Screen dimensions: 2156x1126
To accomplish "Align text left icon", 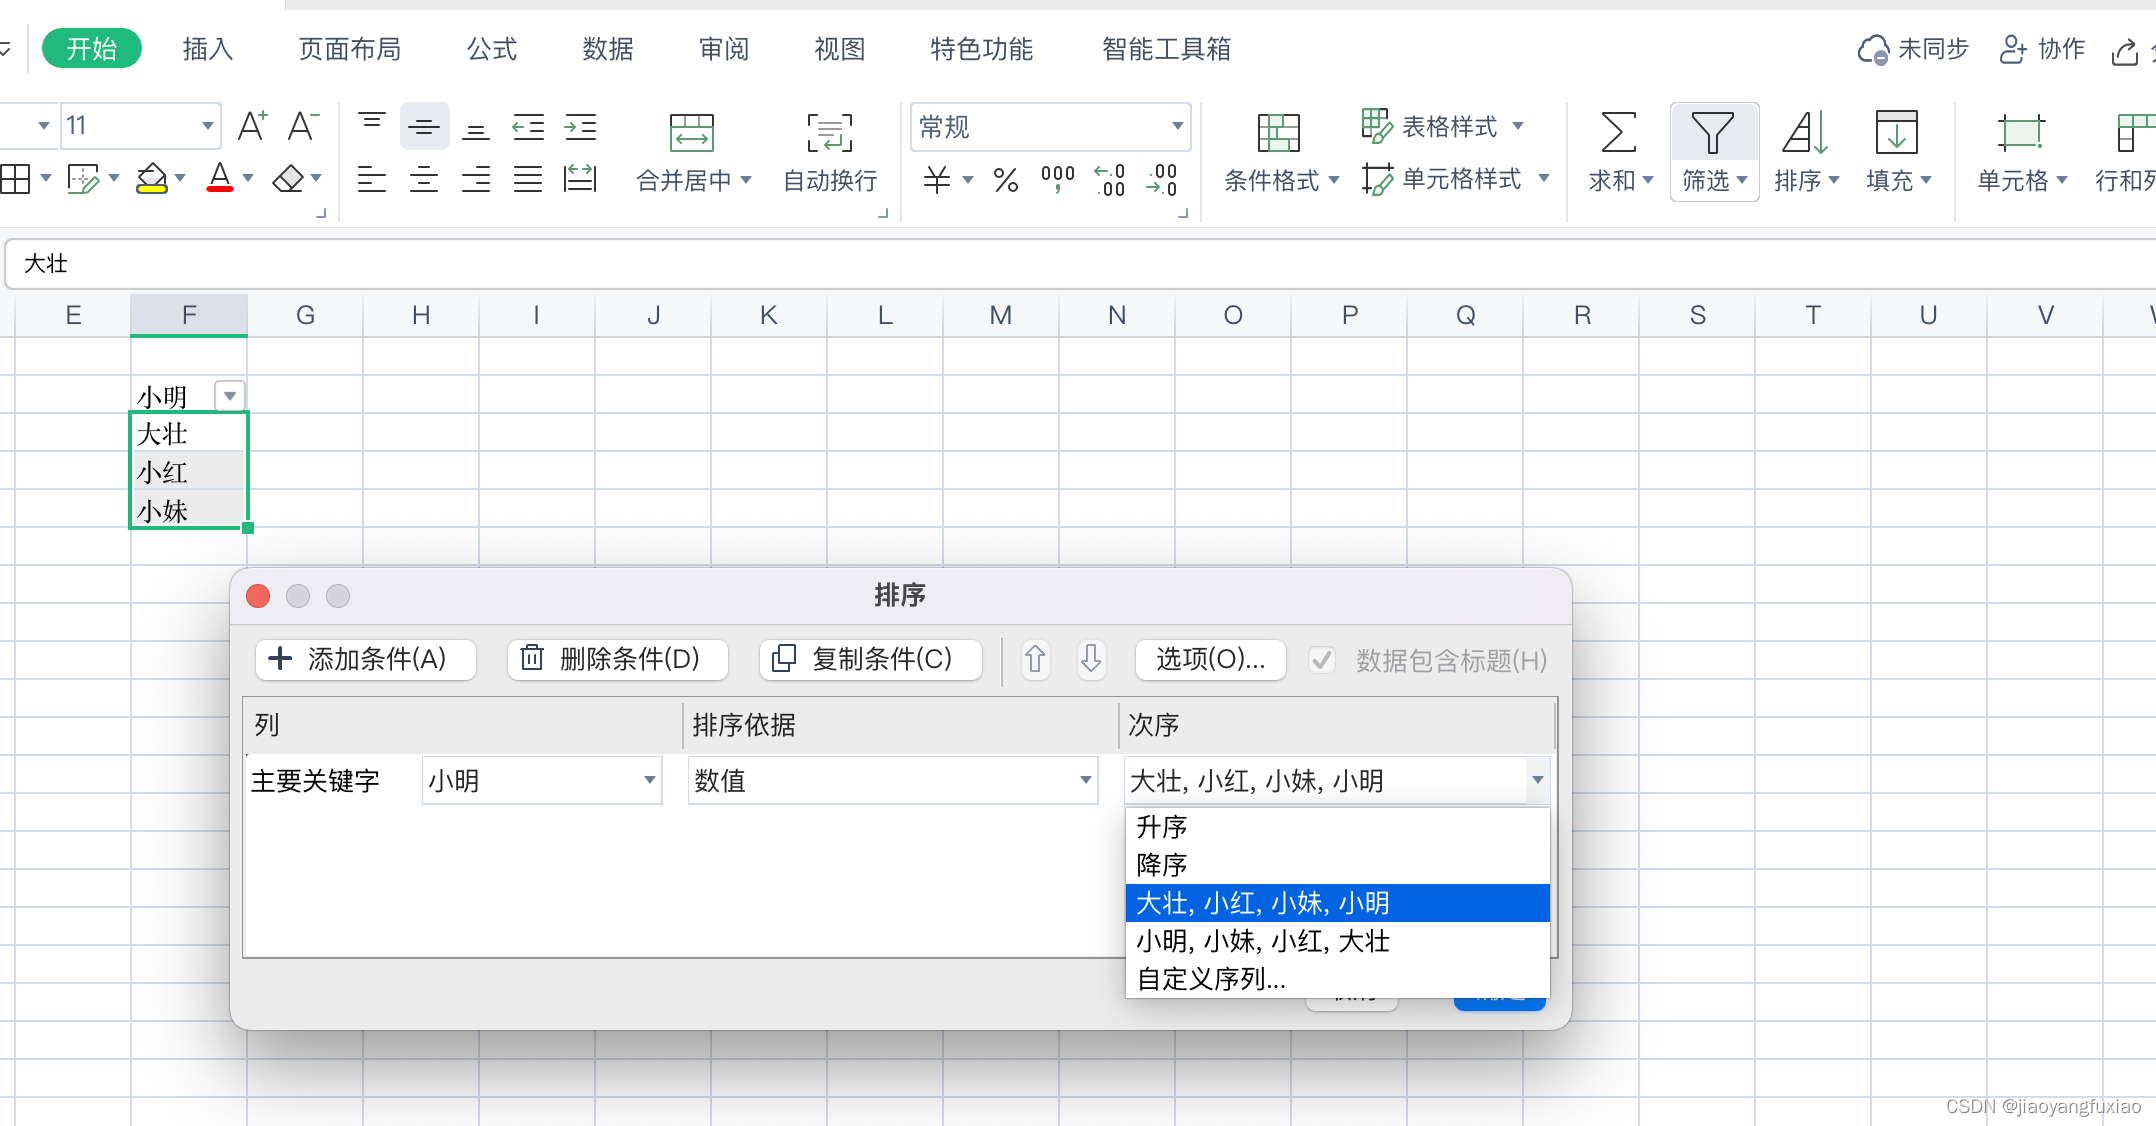I will click(x=372, y=180).
